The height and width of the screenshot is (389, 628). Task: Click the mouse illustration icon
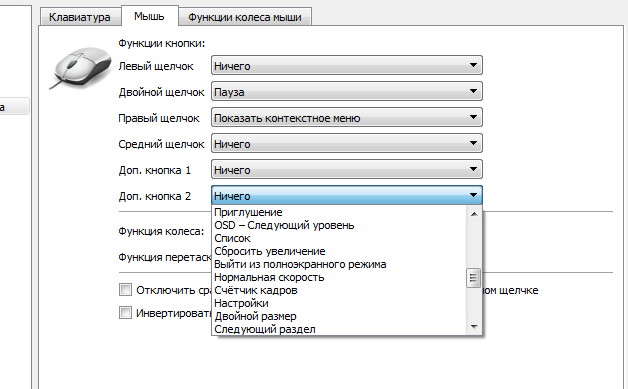[81, 68]
